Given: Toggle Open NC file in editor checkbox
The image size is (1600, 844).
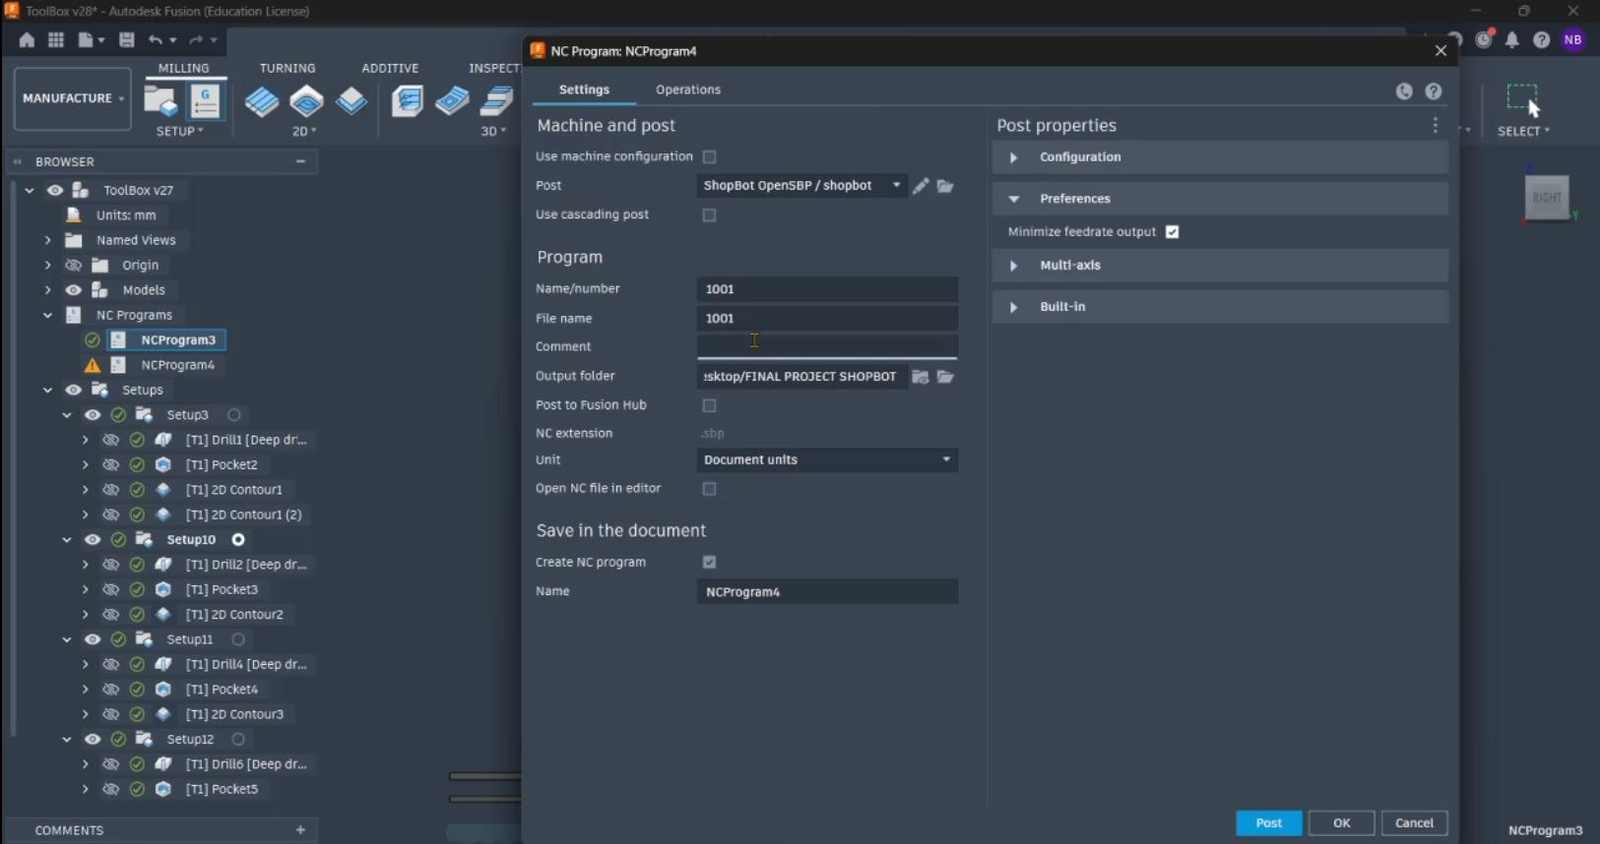Looking at the screenshot, I should click(709, 489).
